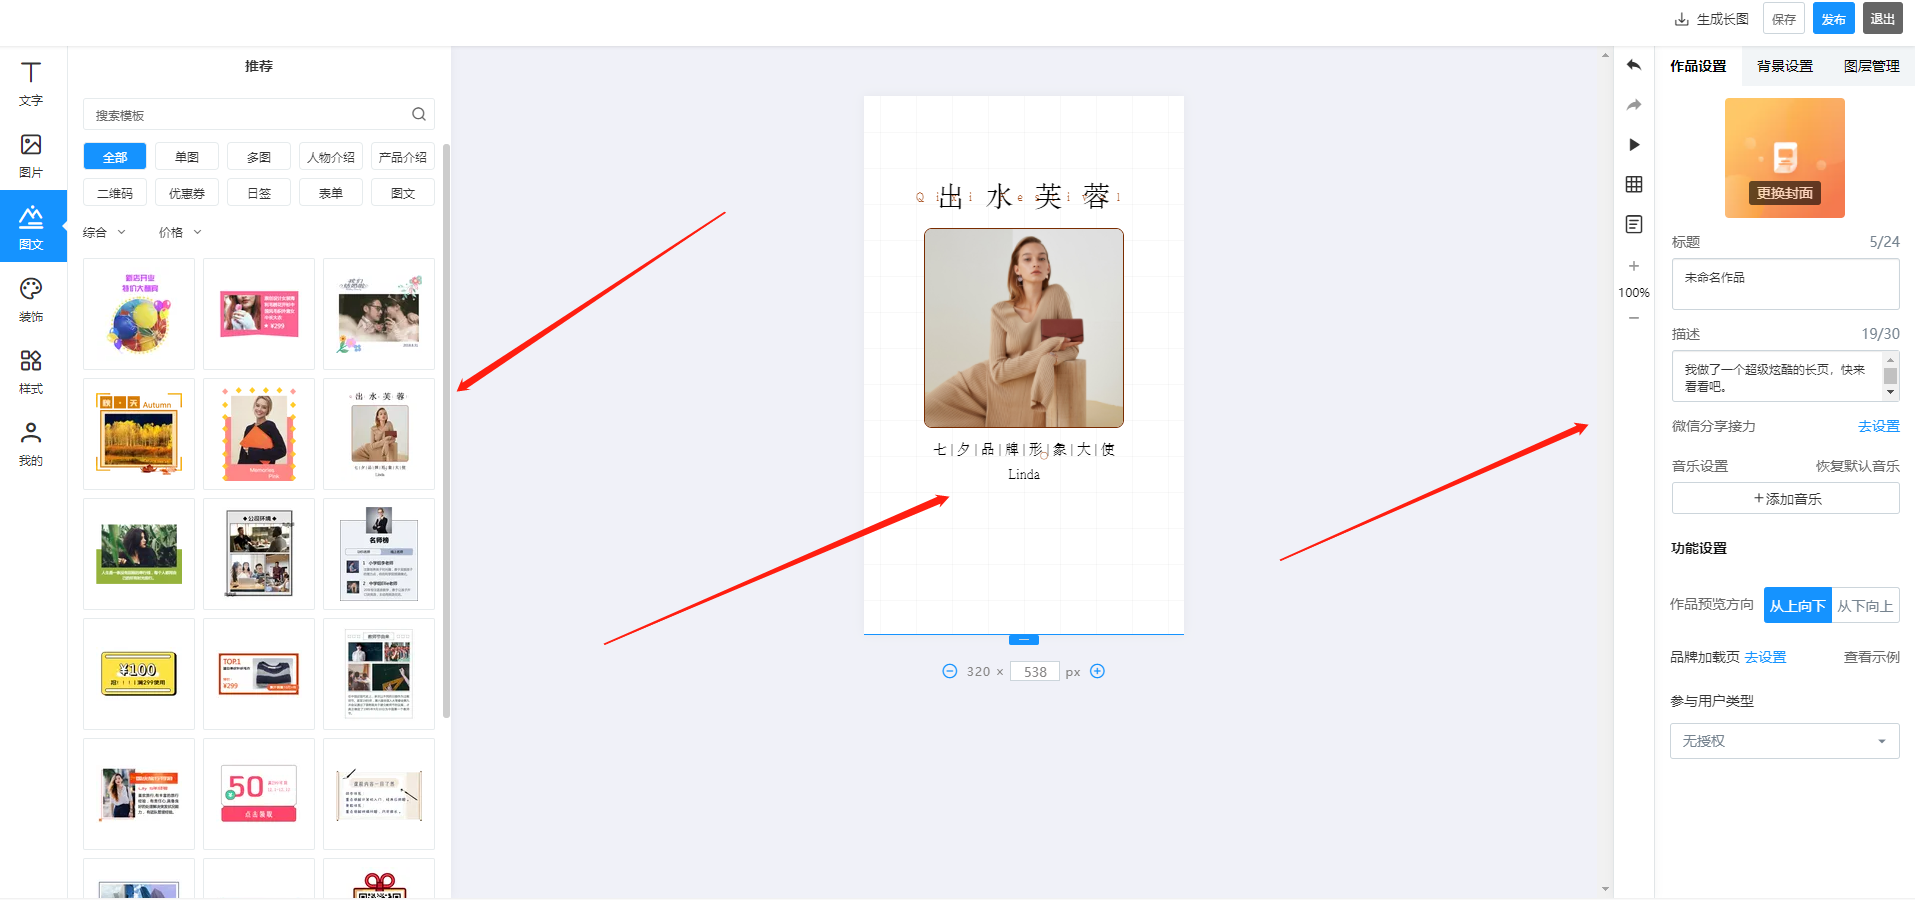Expand the 价格 price dropdown
The height and width of the screenshot is (900, 1915).
(x=181, y=232)
